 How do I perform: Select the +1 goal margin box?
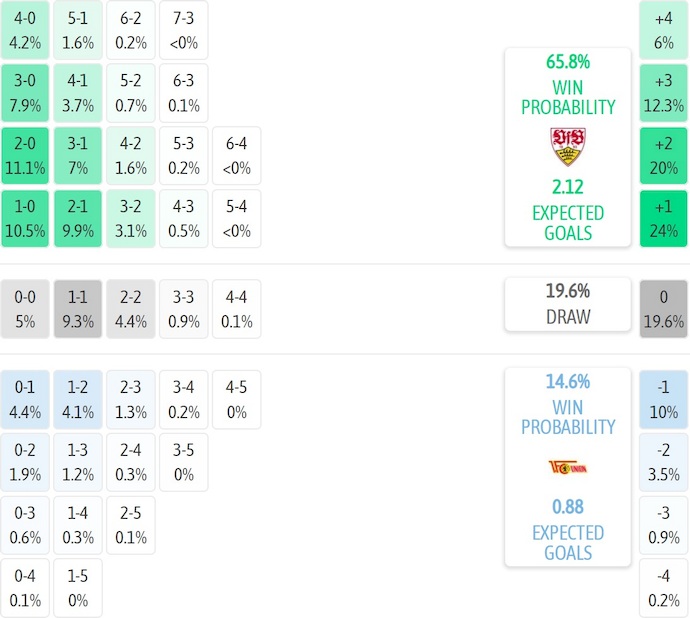[664, 218]
